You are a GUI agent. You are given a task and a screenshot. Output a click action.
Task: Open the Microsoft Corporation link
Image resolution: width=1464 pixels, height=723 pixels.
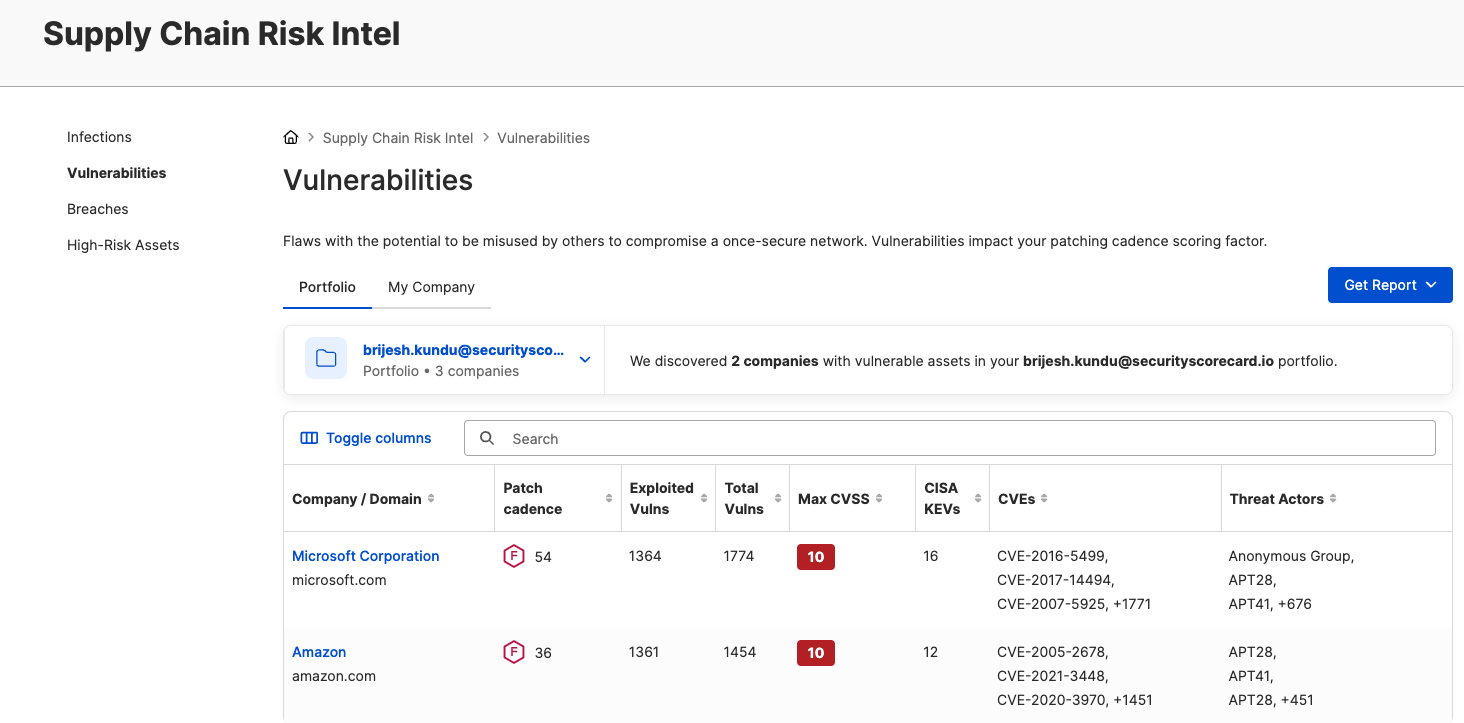click(366, 556)
